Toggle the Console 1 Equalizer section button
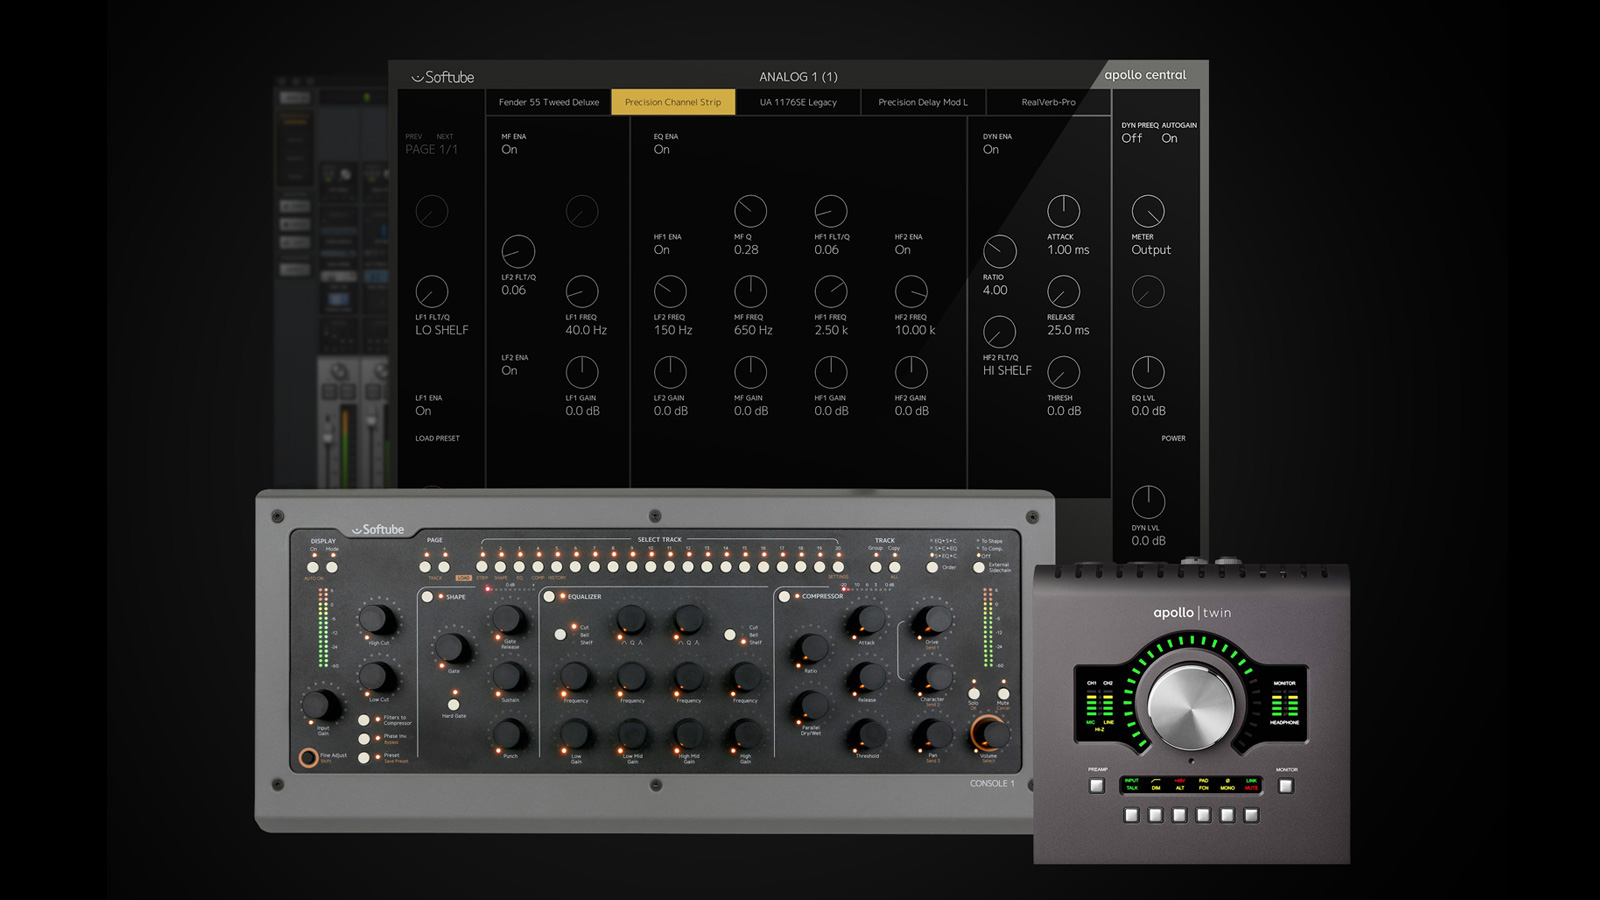The image size is (1600, 900). point(548,596)
